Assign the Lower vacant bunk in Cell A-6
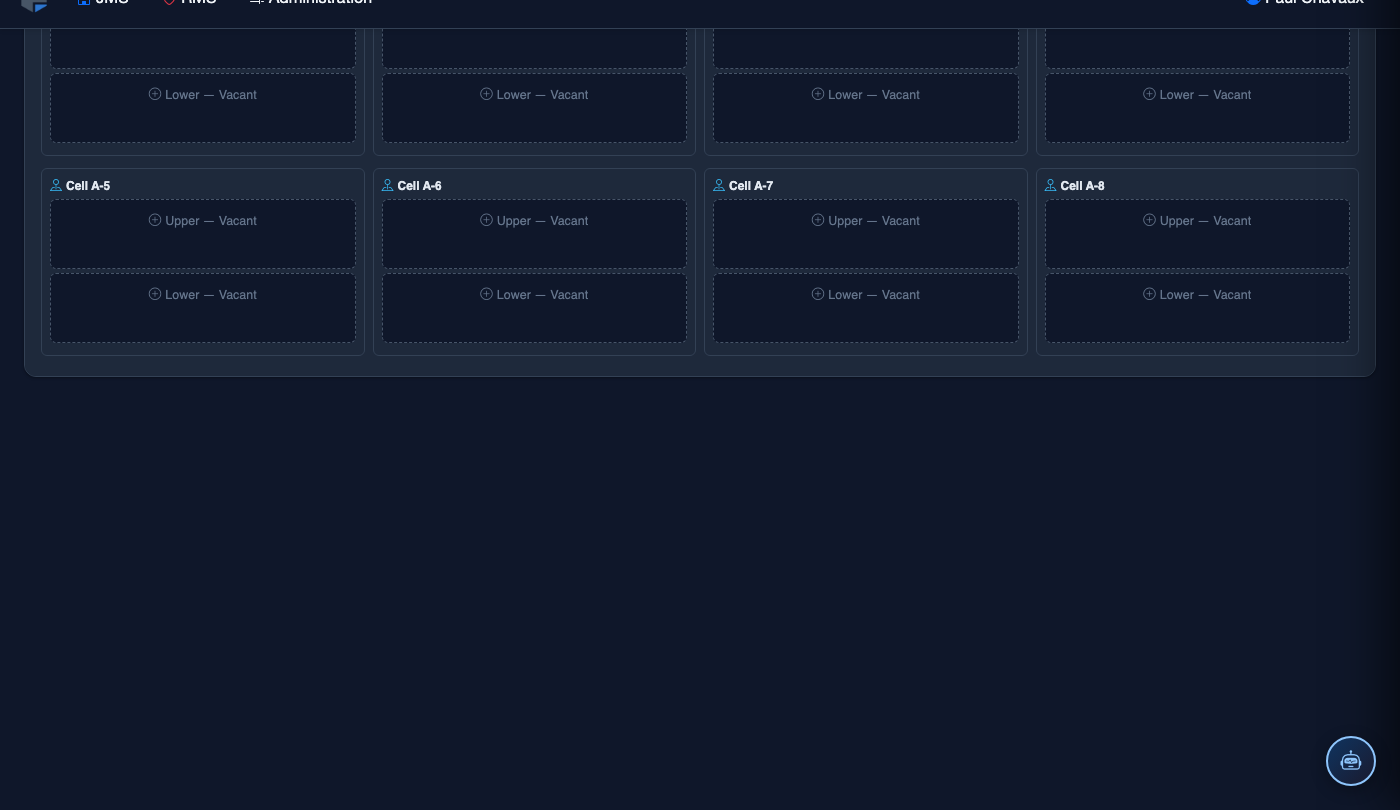Viewport: 1400px width, 810px height. (534, 308)
